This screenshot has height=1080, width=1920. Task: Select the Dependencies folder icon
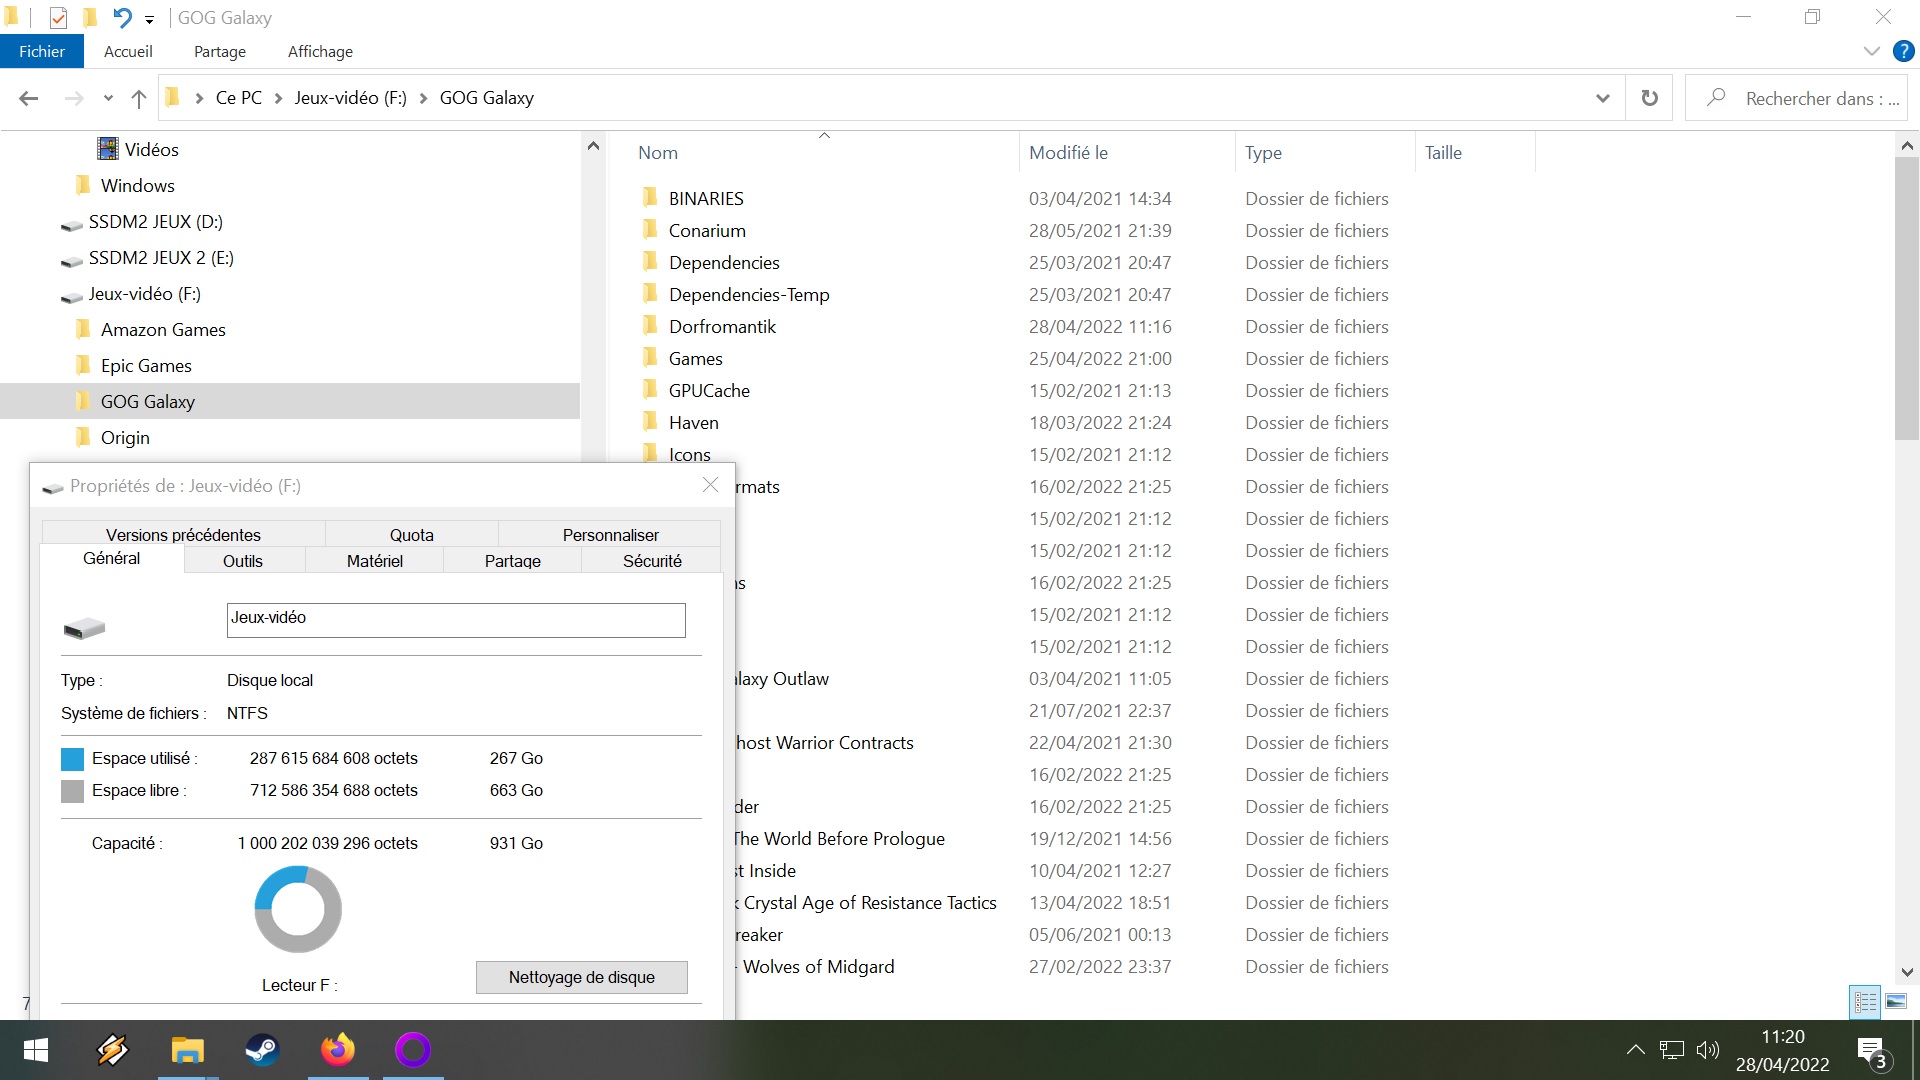[x=651, y=261]
